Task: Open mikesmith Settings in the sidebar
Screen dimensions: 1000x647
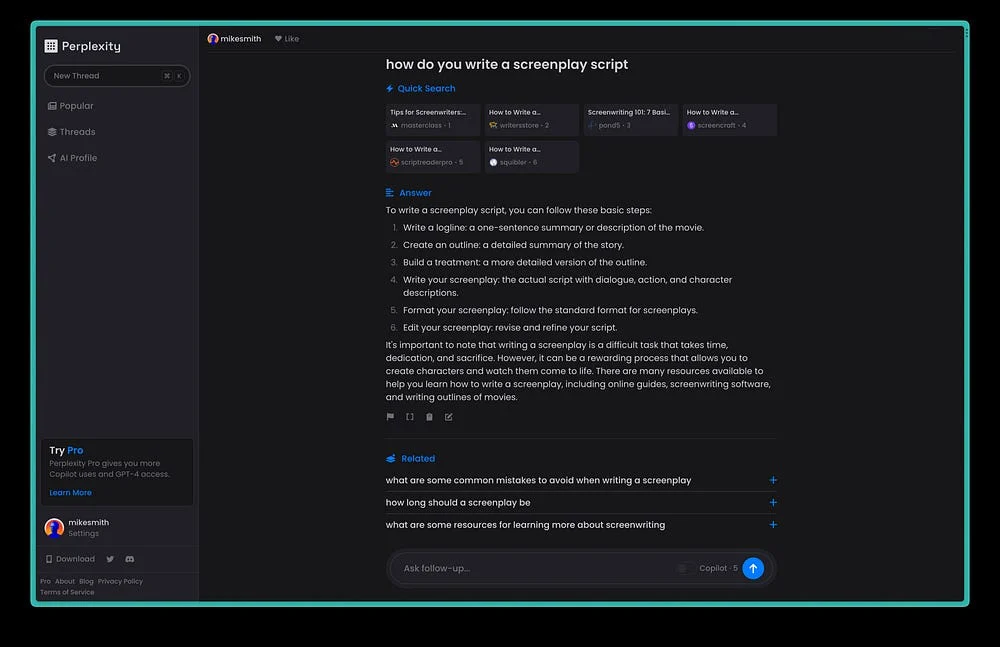Action: click(x=84, y=533)
